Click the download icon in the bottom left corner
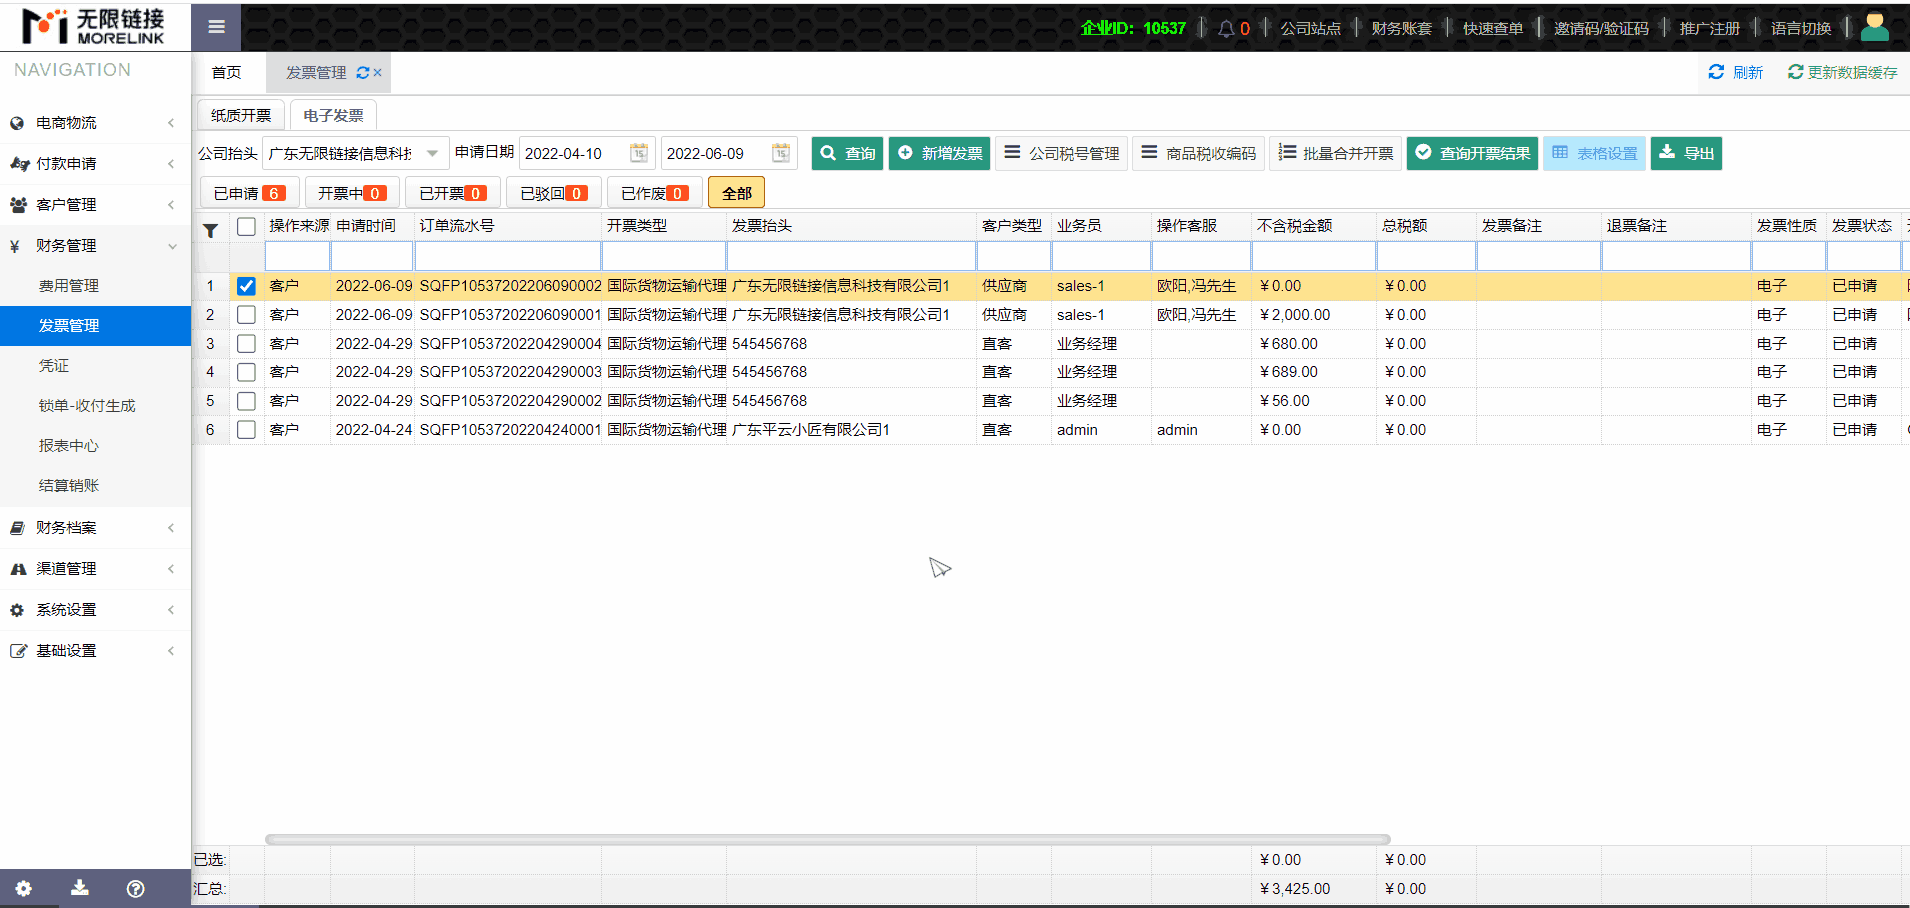Image resolution: width=1910 pixels, height=908 pixels. [79, 888]
